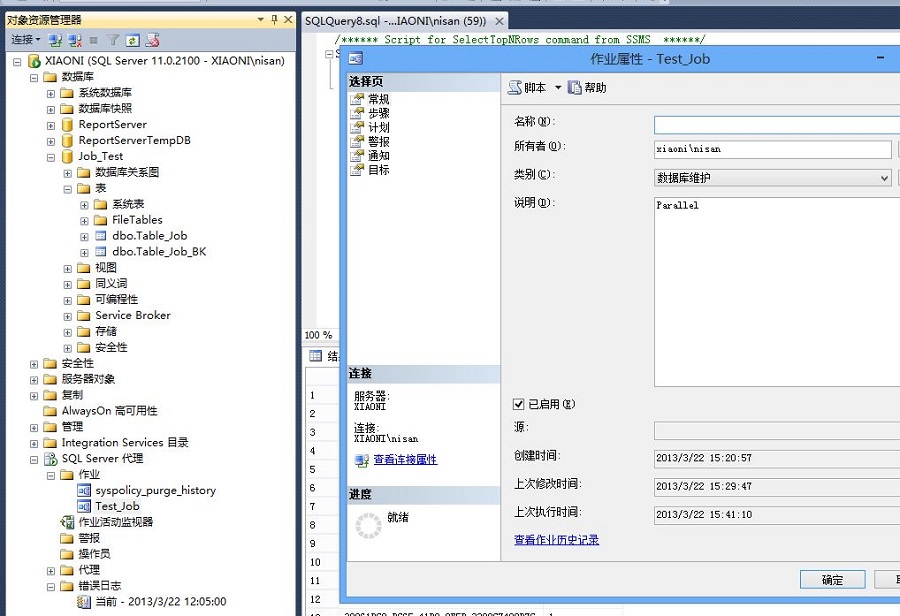
Task: Select the Test_Job job icon in tree
Action: 85,506
